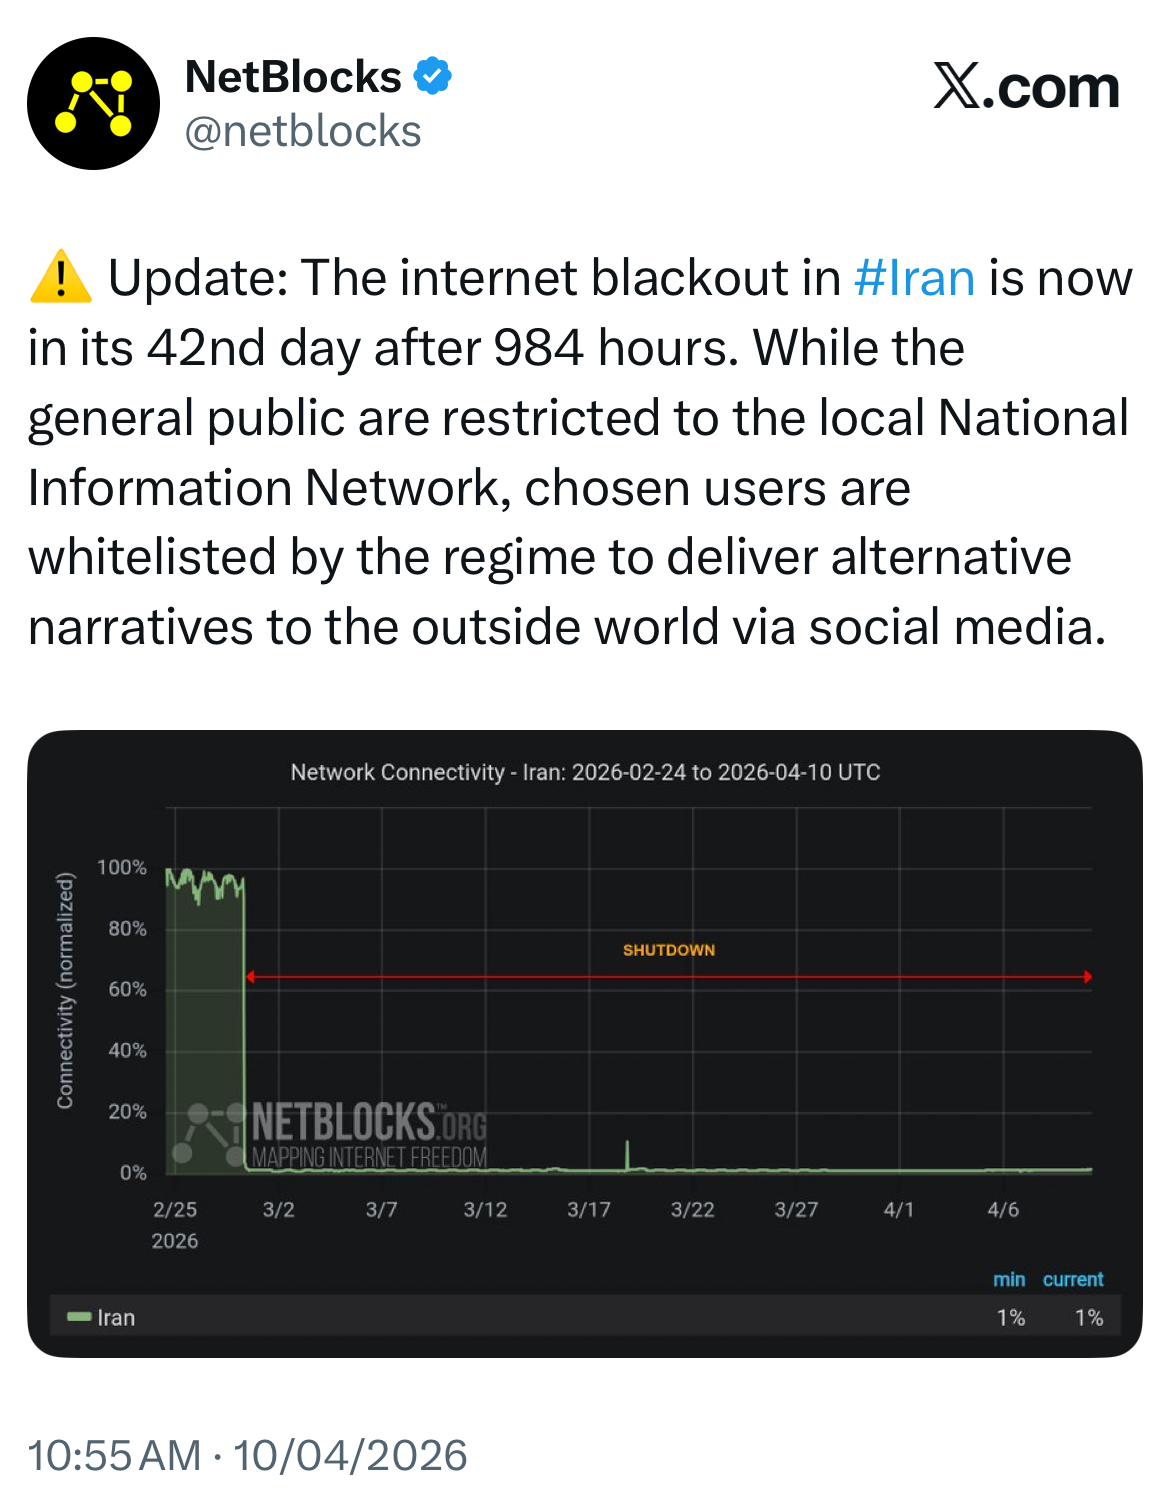Image resolution: width=1170 pixels, height=1496 pixels.
Task: Click the NetBlocks profile avatar
Action: 93,104
